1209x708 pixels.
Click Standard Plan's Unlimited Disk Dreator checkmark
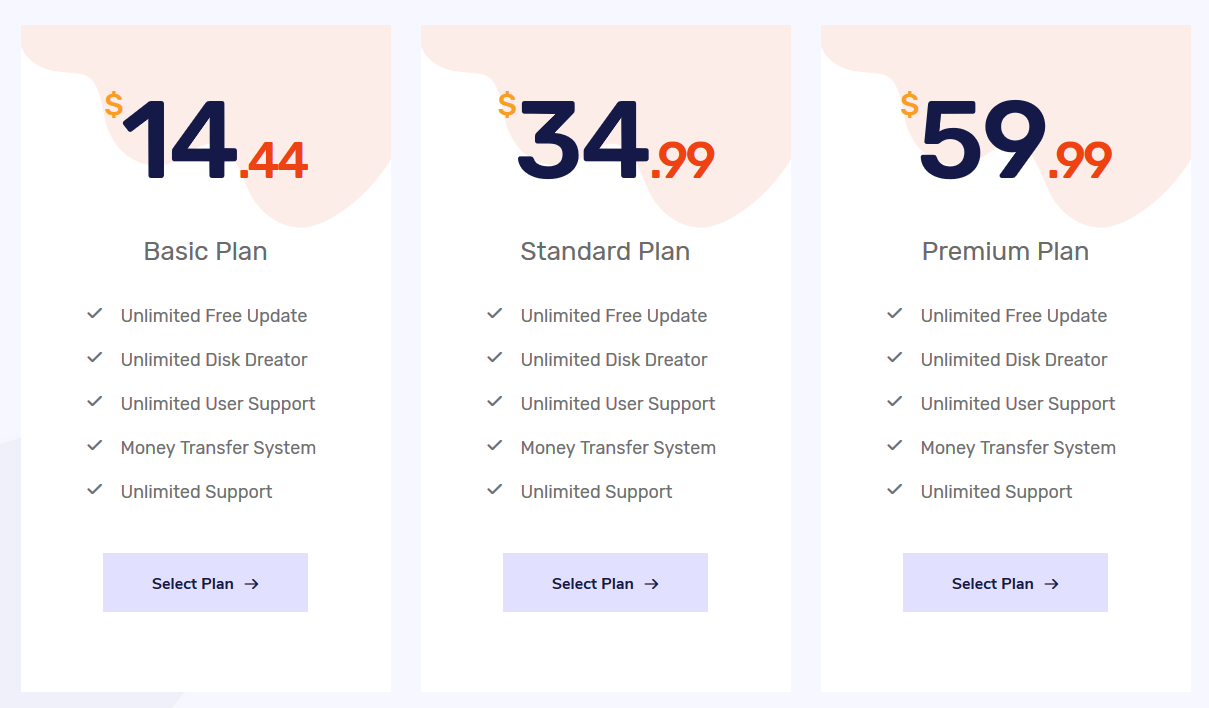[x=495, y=358]
